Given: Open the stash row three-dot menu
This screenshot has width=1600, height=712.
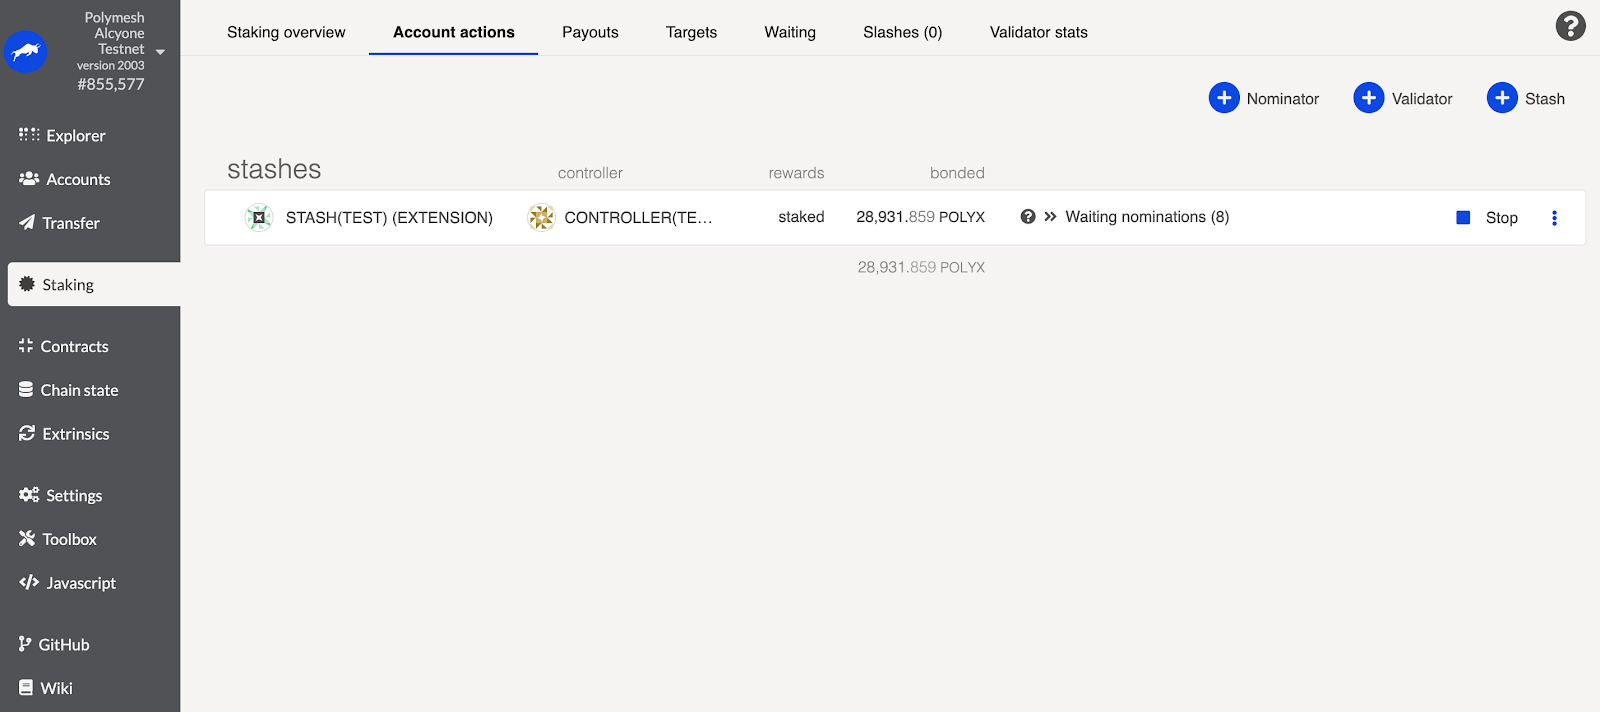Looking at the screenshot, I should (1554, 217).
